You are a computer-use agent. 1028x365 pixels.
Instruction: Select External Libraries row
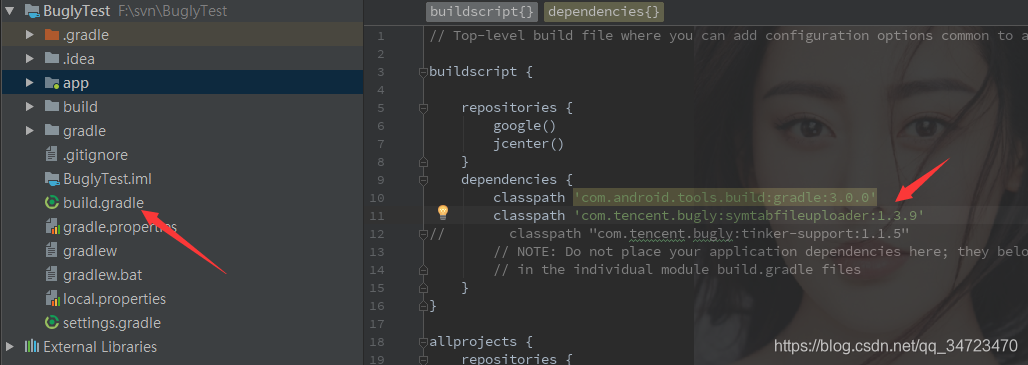pyautogui.click(x=182, y=347)
